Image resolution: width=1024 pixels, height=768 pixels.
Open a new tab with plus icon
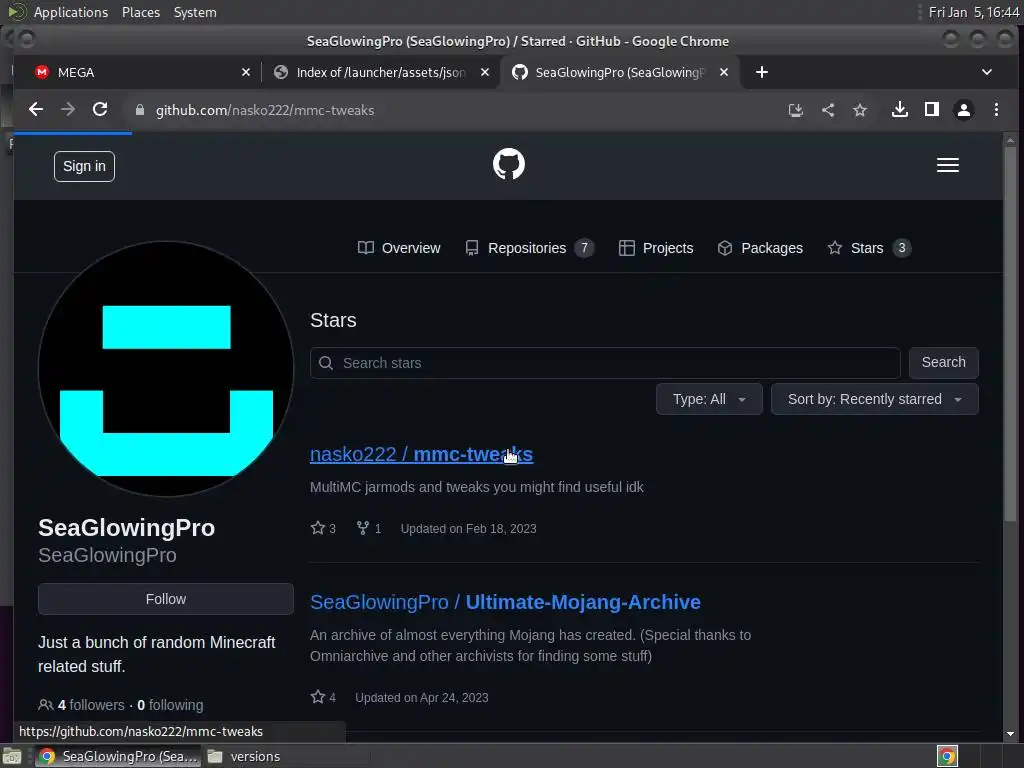tap(761, 72)
